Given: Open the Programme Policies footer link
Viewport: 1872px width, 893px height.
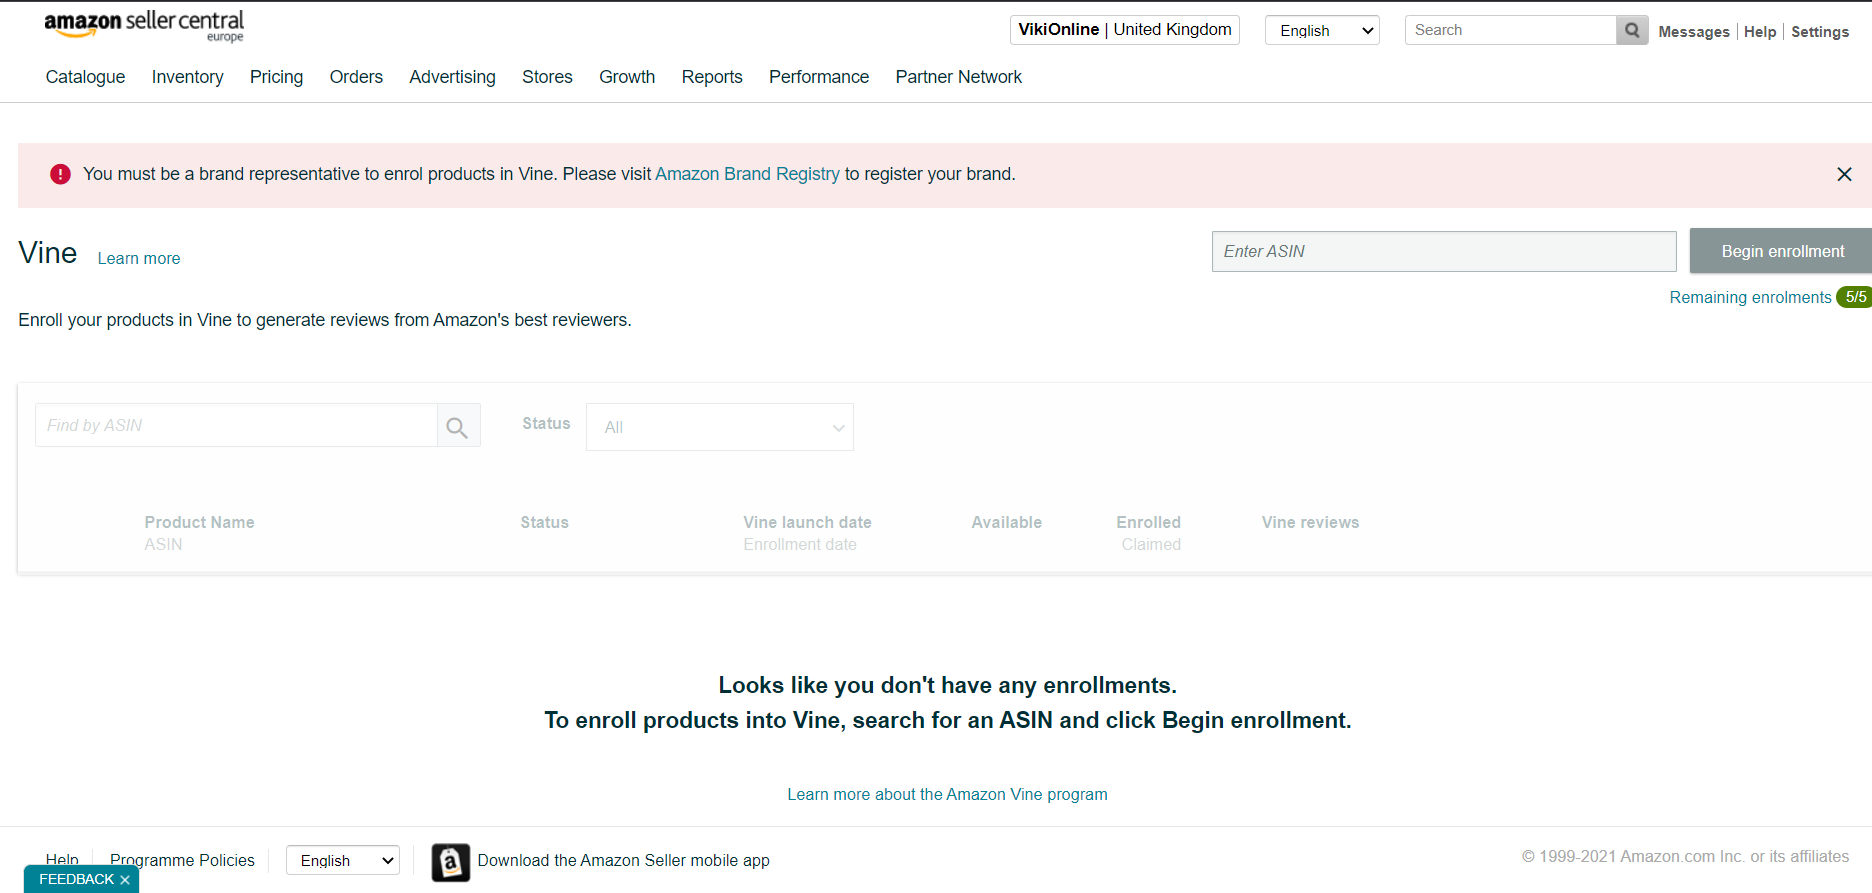Looking at the screenshot, I should click(x=182, y=860).
